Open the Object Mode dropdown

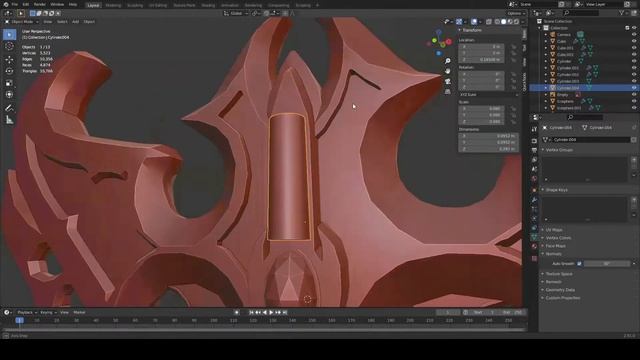pyautogui.click(x=21, y=22)
